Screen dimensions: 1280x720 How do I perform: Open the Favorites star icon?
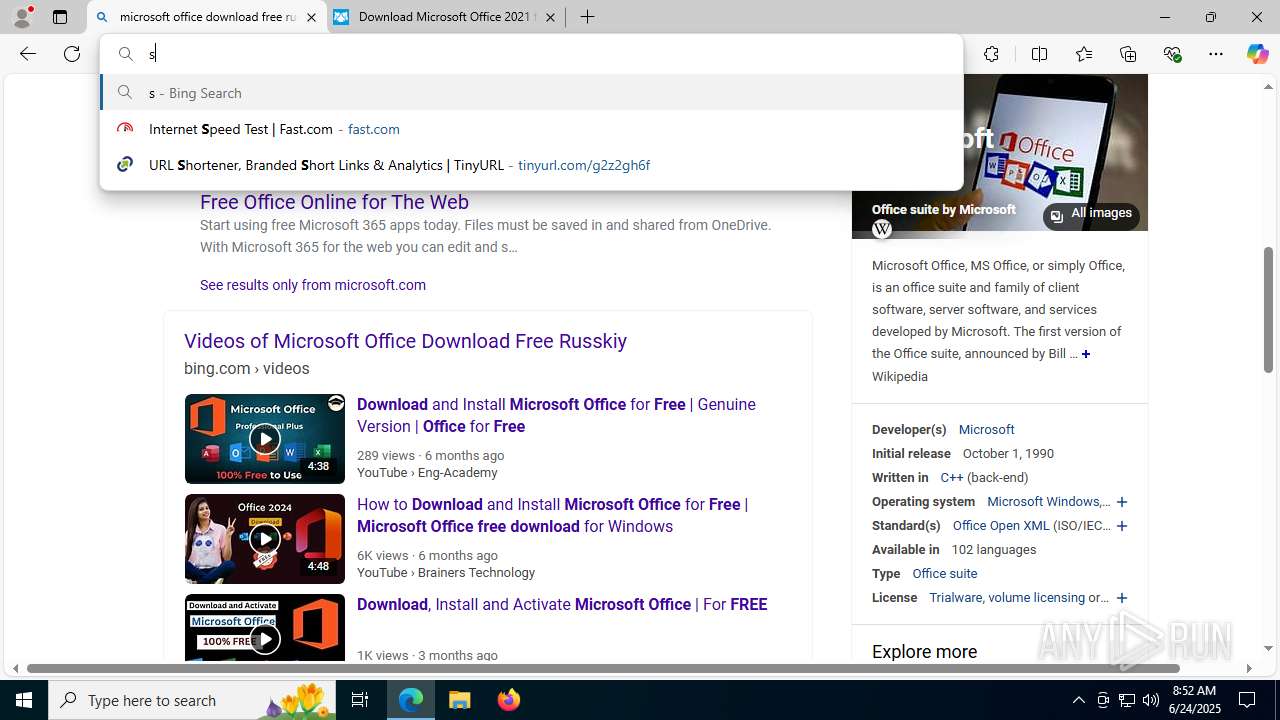point(1084,54)
